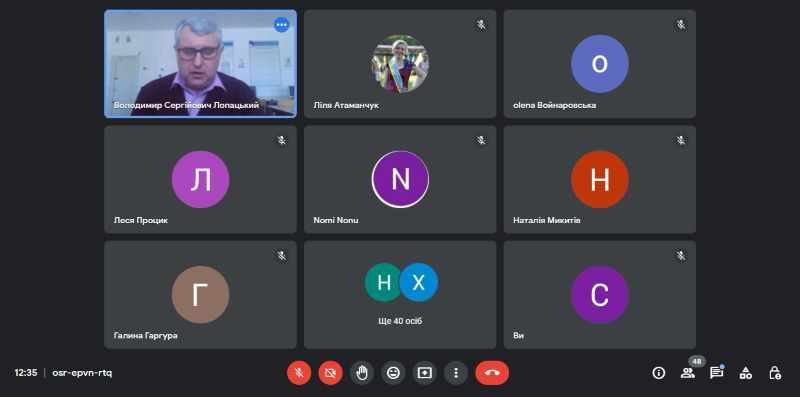Click the muted mic icon on Галина Гаргура tile
Viewport: 800px width, 397px height.
[282, 255]
